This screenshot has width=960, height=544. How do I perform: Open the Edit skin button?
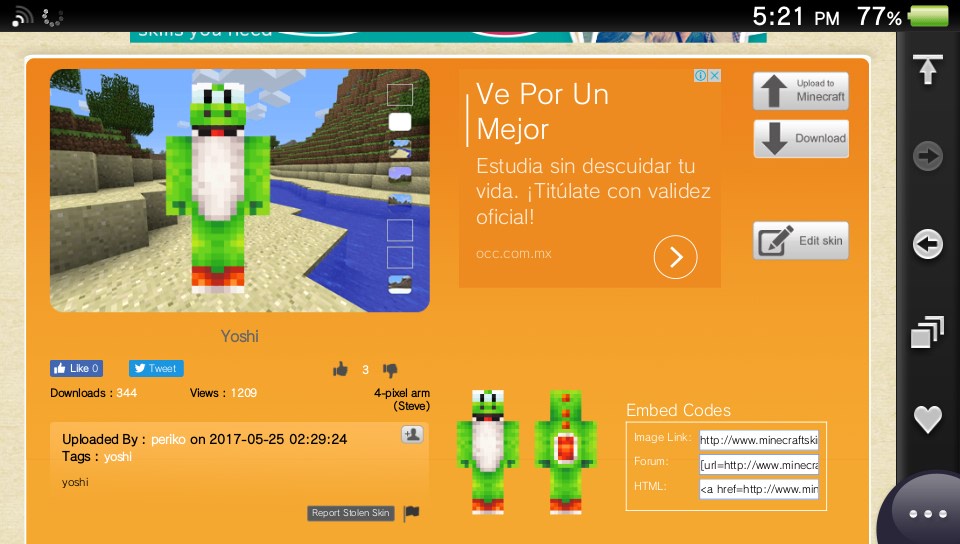pyautogui.click(x=801, y=240)
